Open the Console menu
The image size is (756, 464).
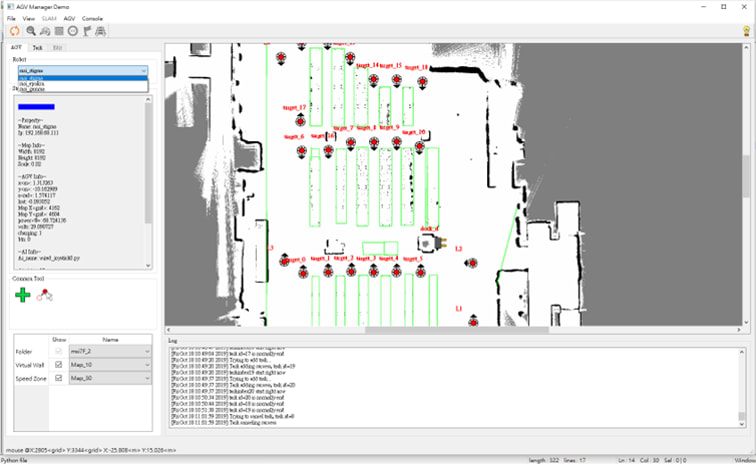click(x=92, y=18)
